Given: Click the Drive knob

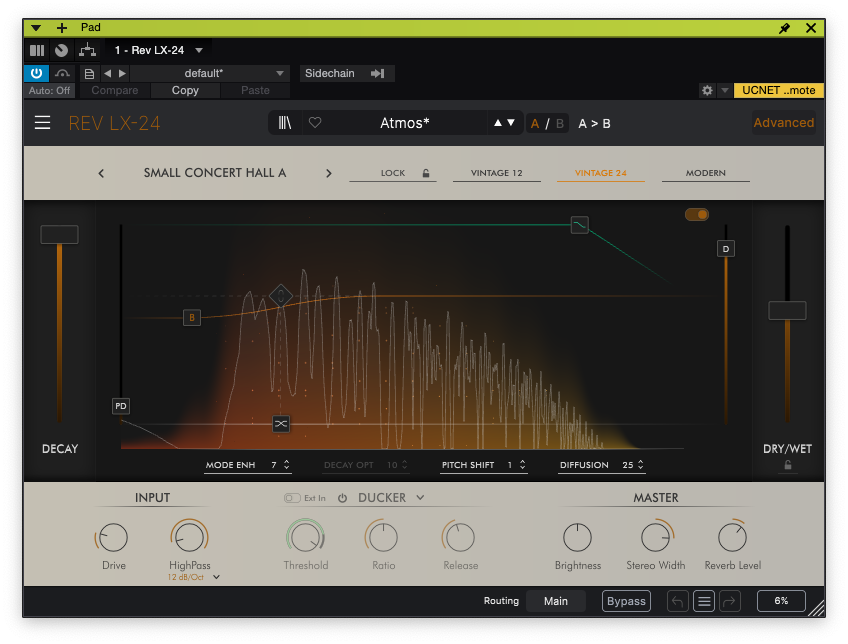Looking at the screenshot, I should (114, 537).
